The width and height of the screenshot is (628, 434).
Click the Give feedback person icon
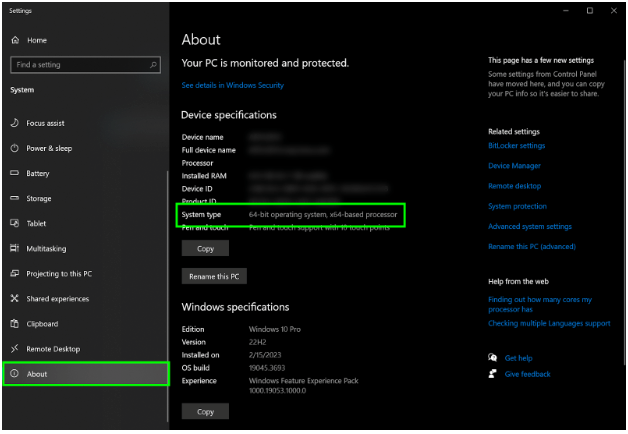493,374
